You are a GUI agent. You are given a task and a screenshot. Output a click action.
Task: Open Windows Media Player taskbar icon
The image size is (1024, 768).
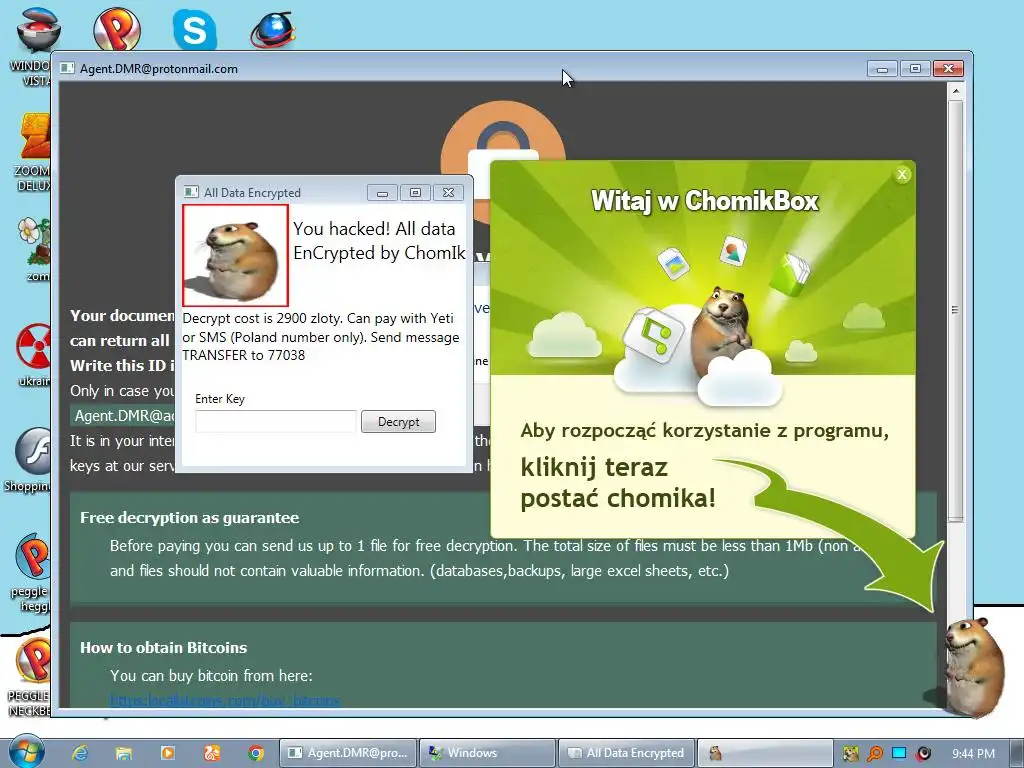click(x=168, y=753)
